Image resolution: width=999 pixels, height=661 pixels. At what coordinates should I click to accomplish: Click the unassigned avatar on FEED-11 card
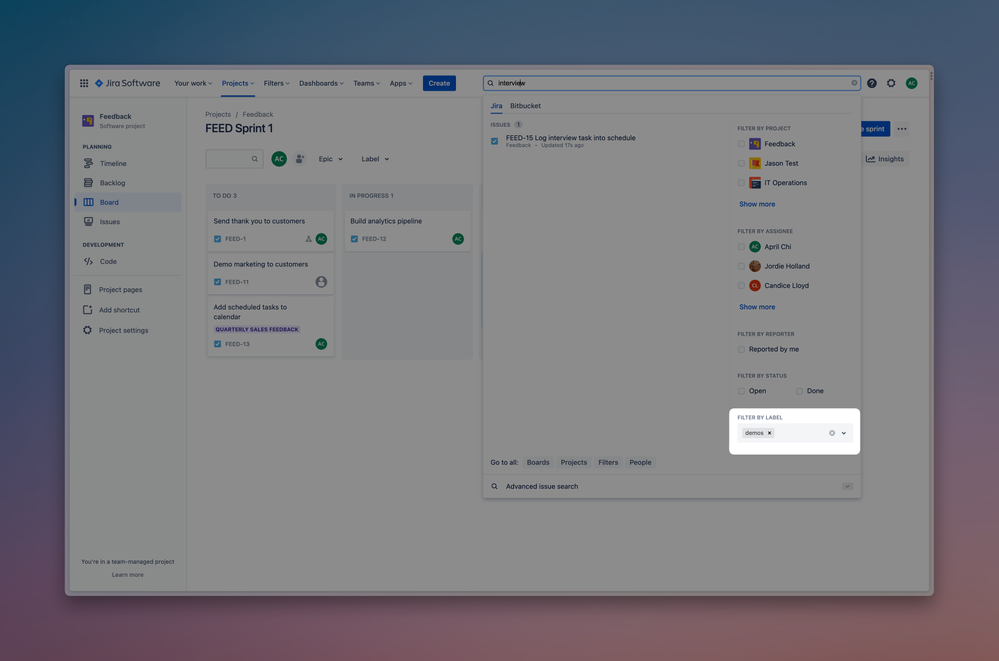(321, 282)
